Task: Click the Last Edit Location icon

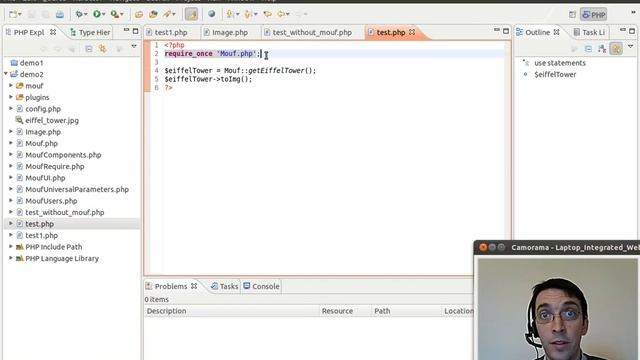Action: (267, 14)
